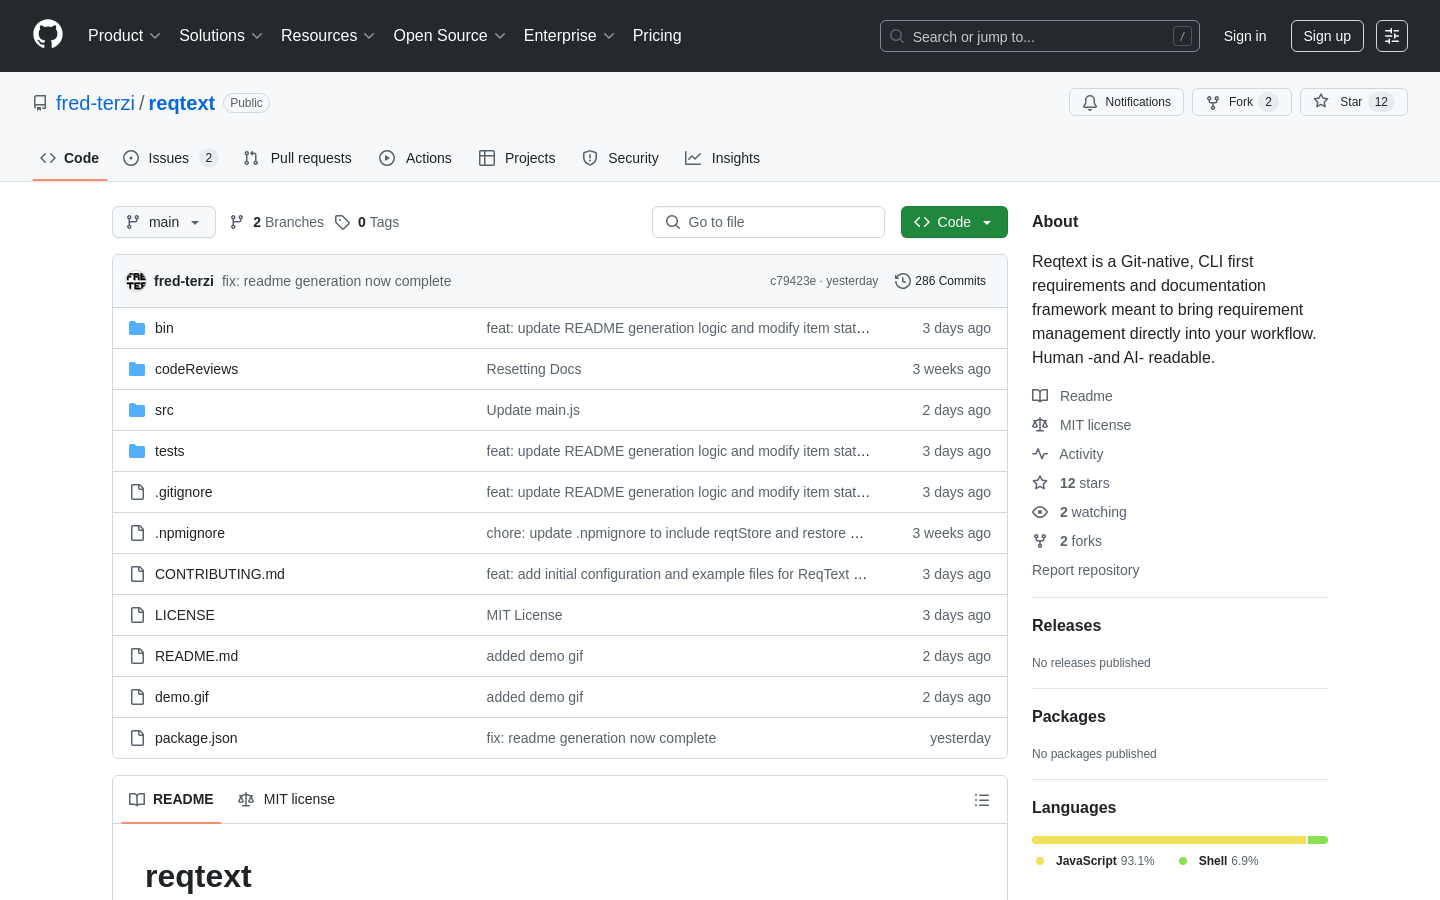The width and height of the screenshot is (1440, 900).
Task: Switch to the Issues tab
Action: click(170, 158)
